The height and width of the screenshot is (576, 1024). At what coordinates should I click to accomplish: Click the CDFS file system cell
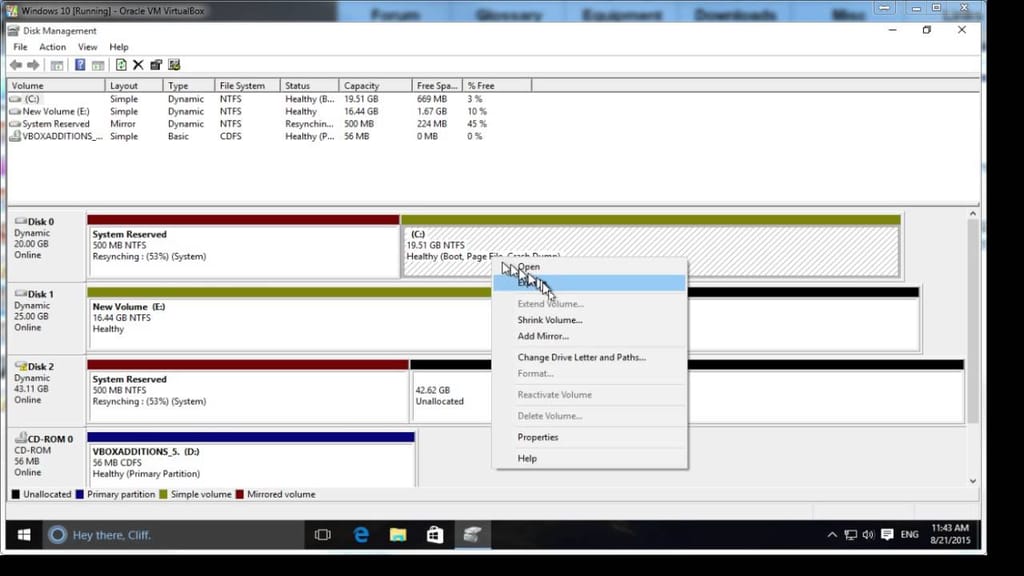coord(231,136)
